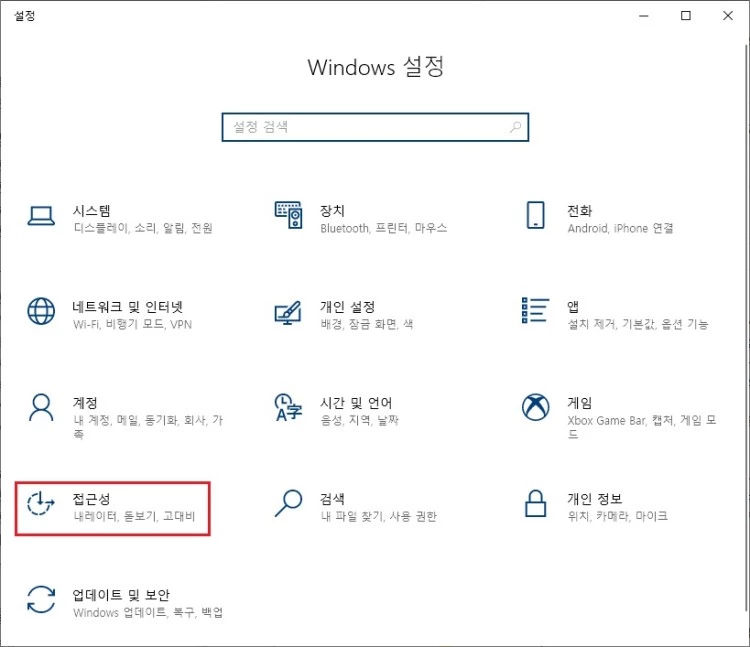Open the 앱 list icon
This screenshot has width=750, height=647.
point(535,310)
